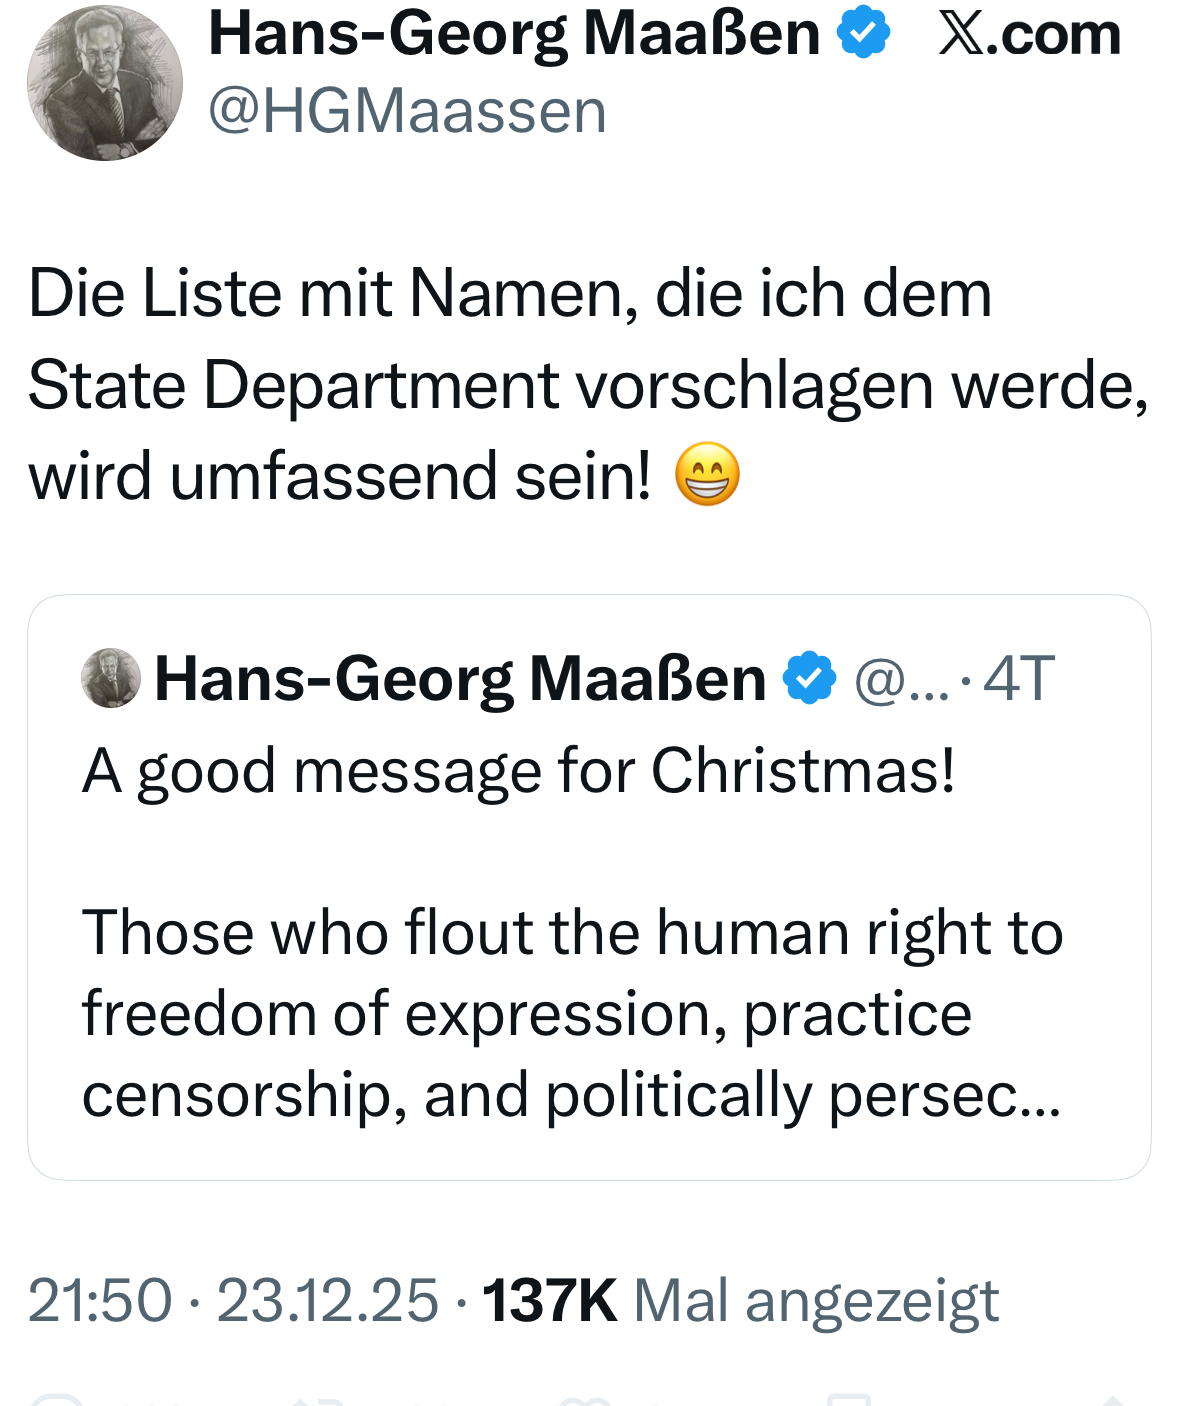Image resolution: width=1179 pixels, height=1406 pixels.
Task: Click the 23.12.25 post date
Action: coord(328,1300)
